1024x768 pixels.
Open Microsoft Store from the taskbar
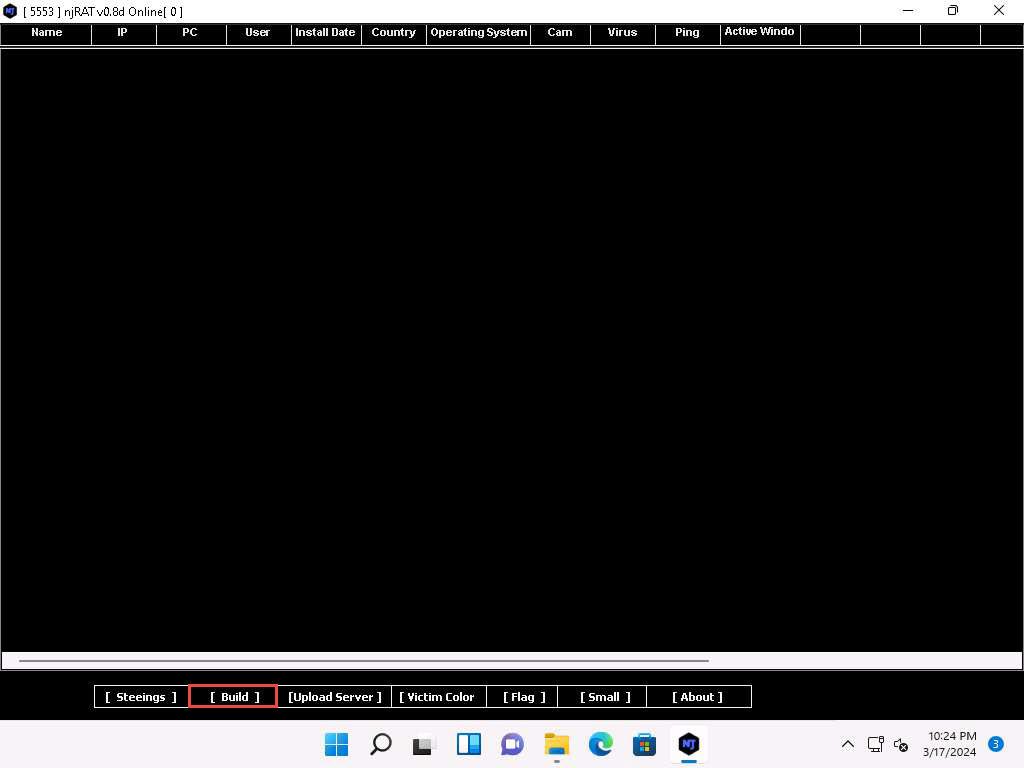coord(645,744)
